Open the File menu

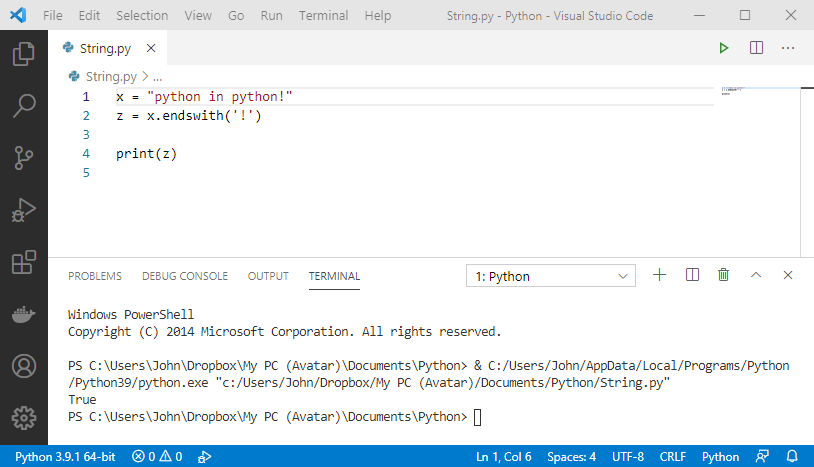pos(52,16)
